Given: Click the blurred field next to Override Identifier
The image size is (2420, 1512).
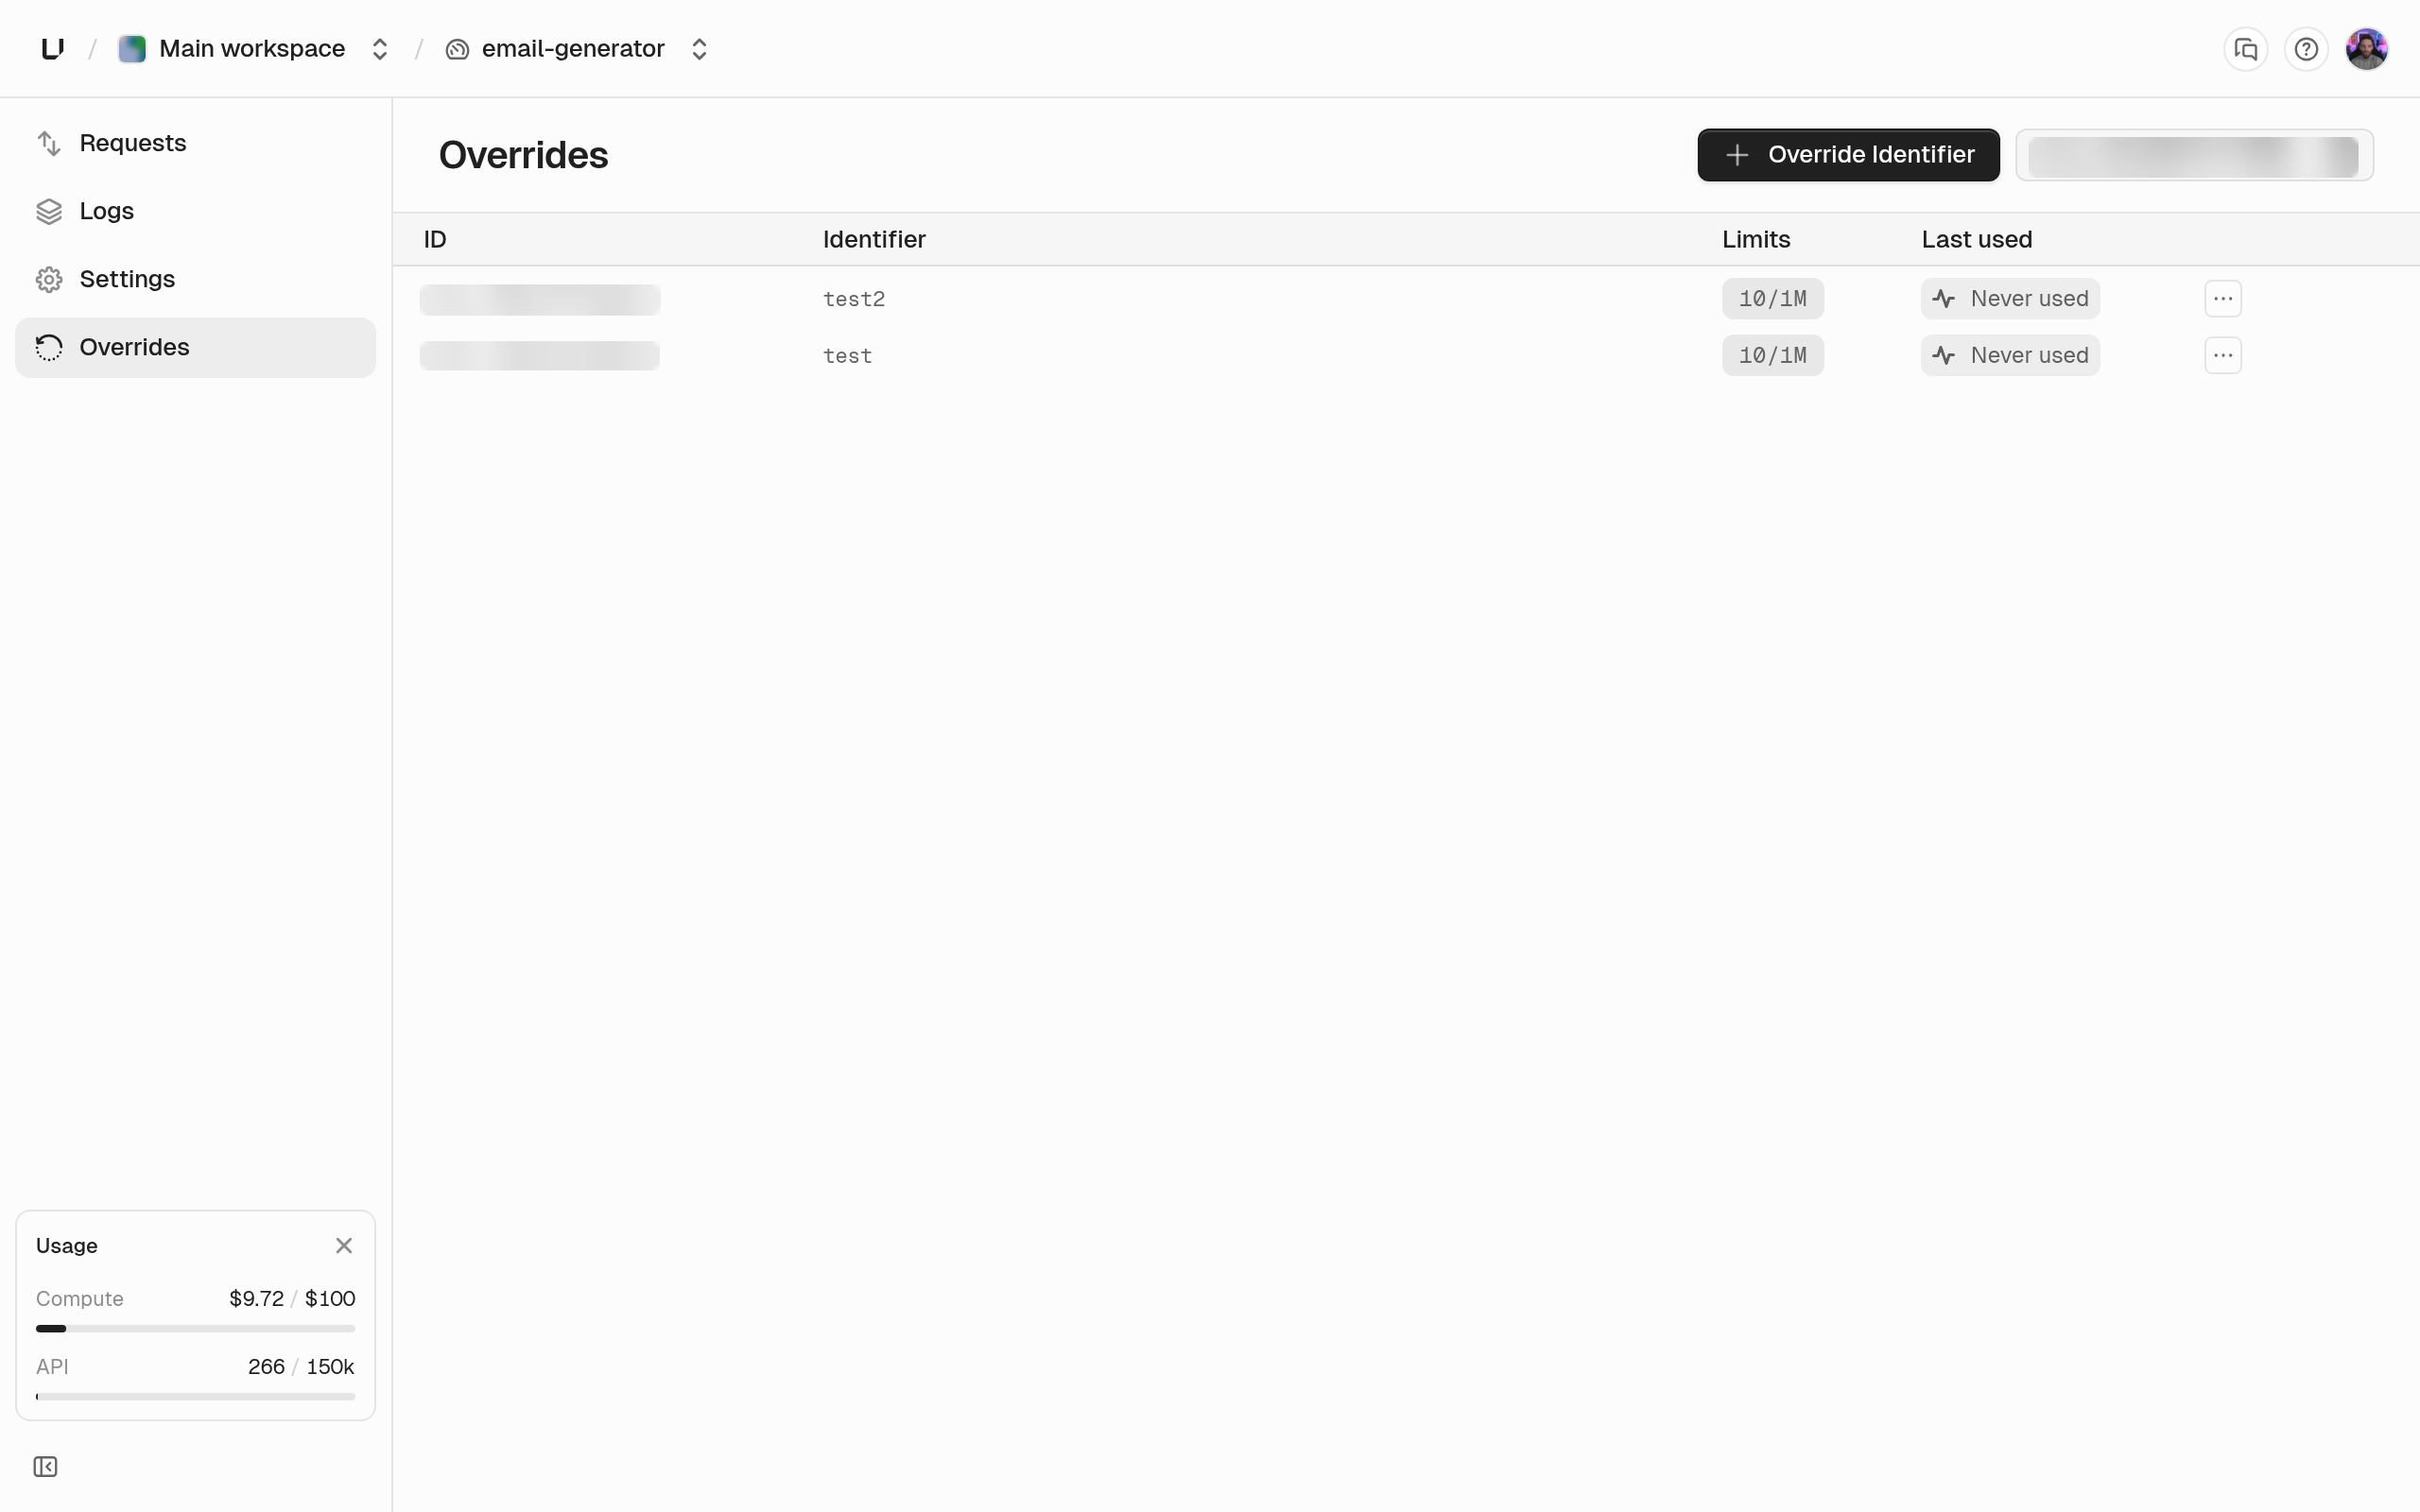Looking at the screenshot, I should [2194, 155].
